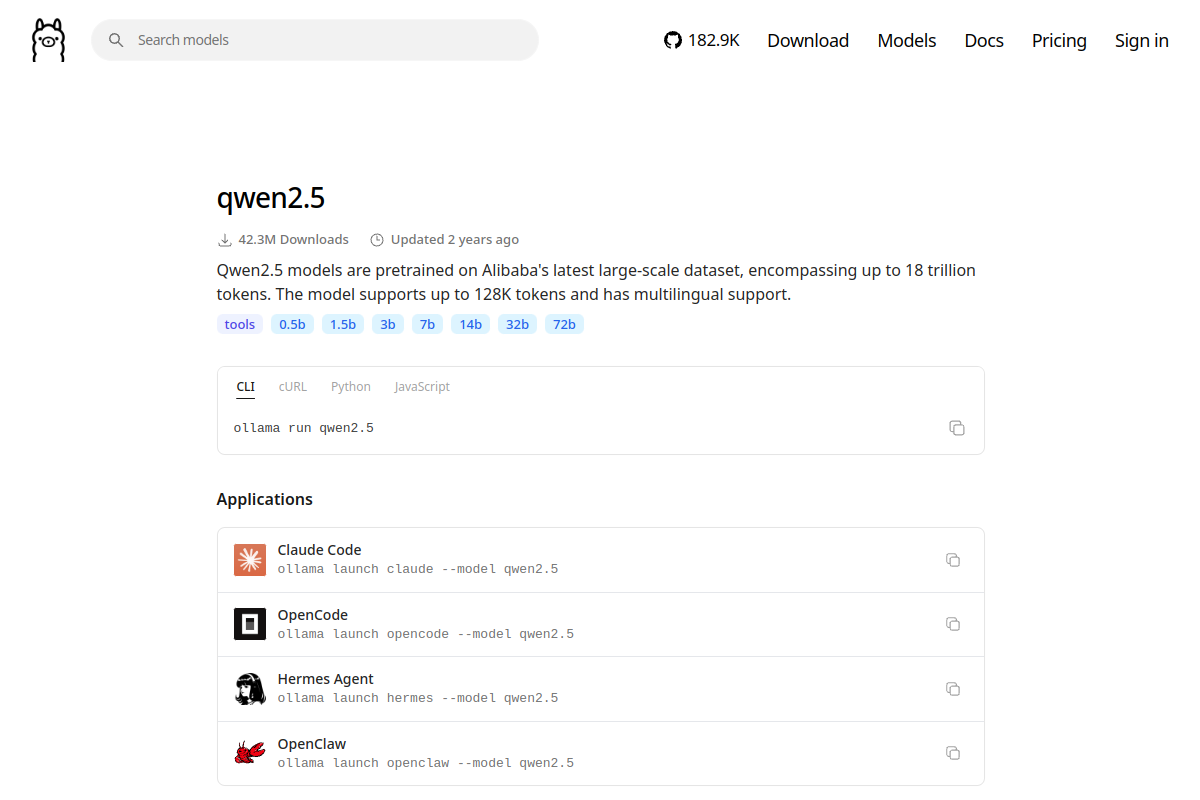Click 'ollama launch claude --model qwen2.5' text
The image size is (1200, 800).
(418, 569)
